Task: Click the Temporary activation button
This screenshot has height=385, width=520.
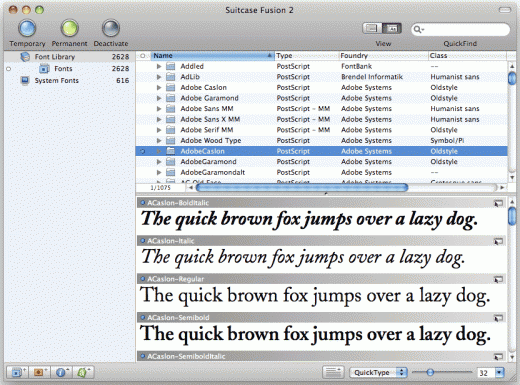Action: 27,28
